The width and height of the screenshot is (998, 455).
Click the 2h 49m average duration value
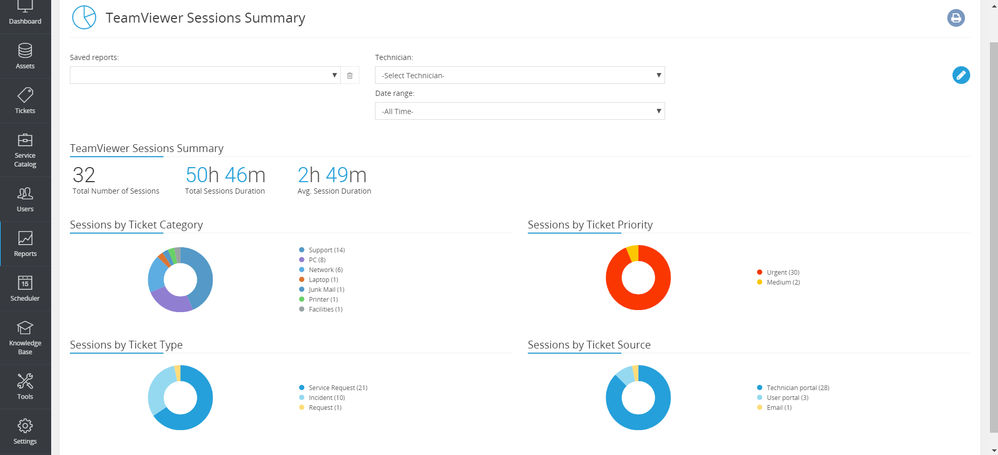click(332, 175)
